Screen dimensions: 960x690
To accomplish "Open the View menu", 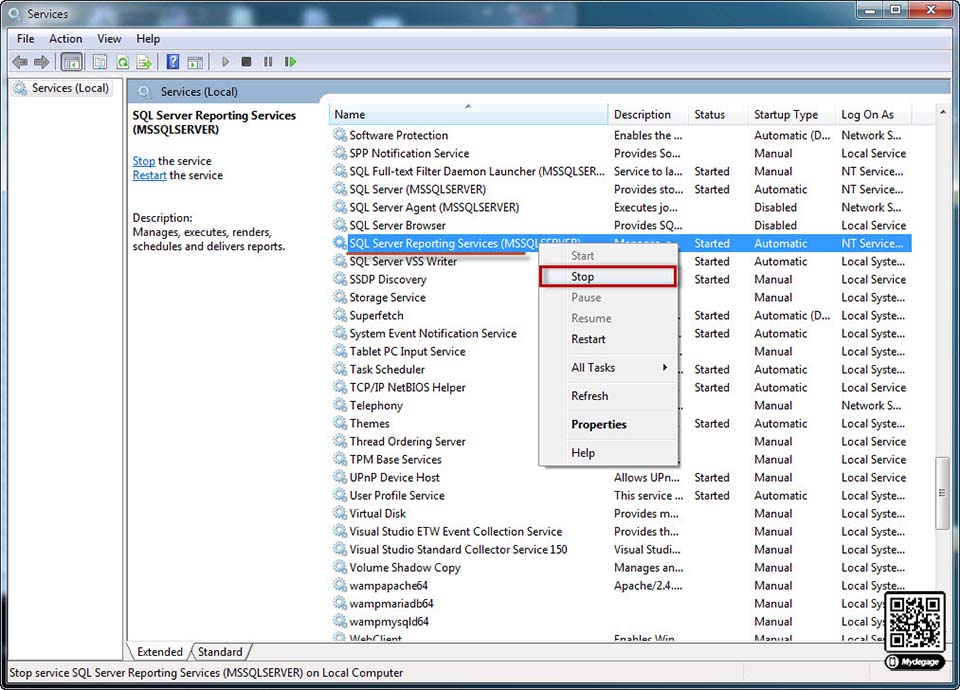I will click(x=109, y=39).
